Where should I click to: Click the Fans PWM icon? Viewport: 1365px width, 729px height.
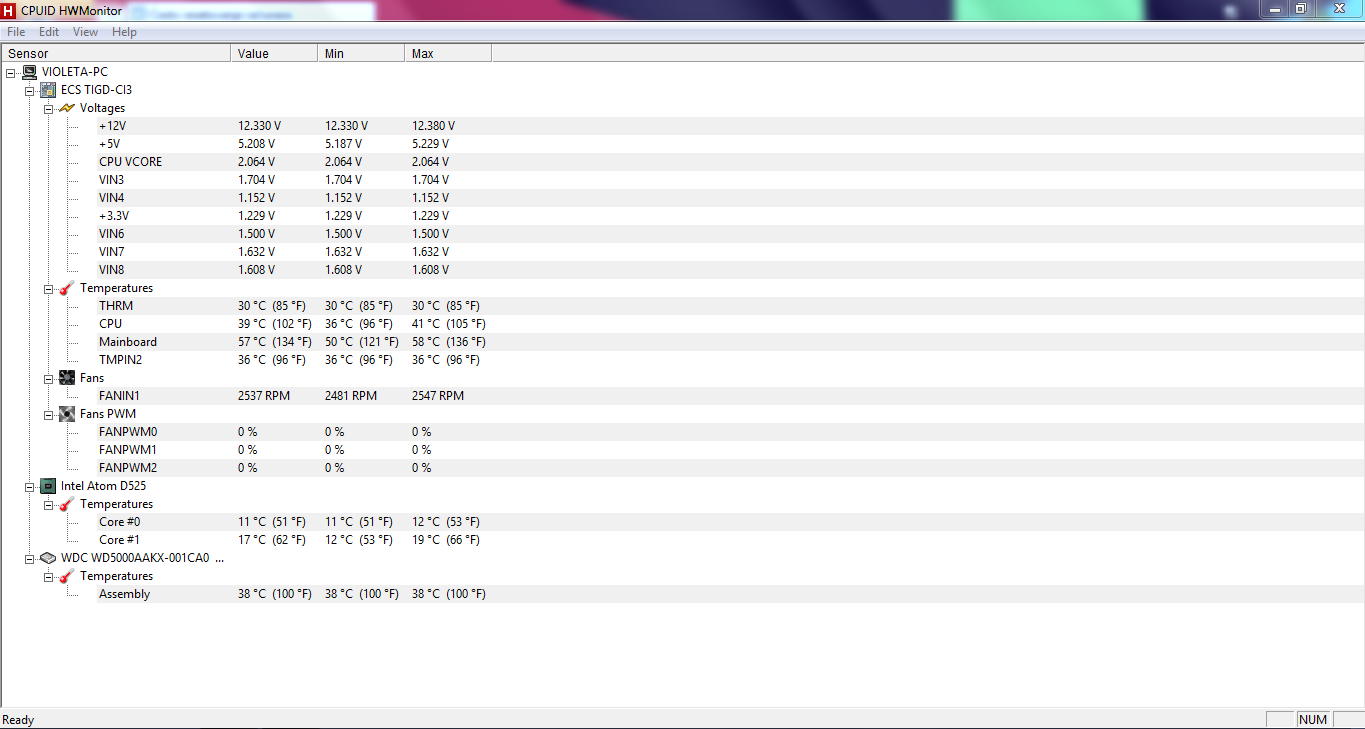click(67, 414)
